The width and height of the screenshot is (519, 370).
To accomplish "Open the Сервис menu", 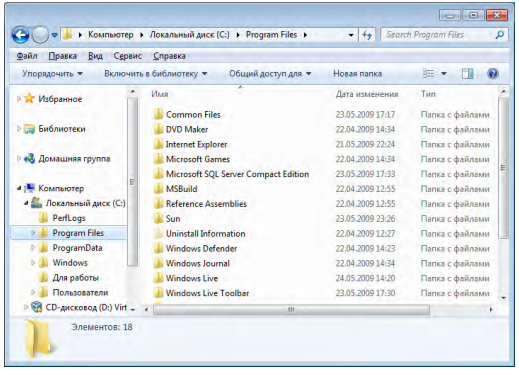I will (x=128, y=56).
